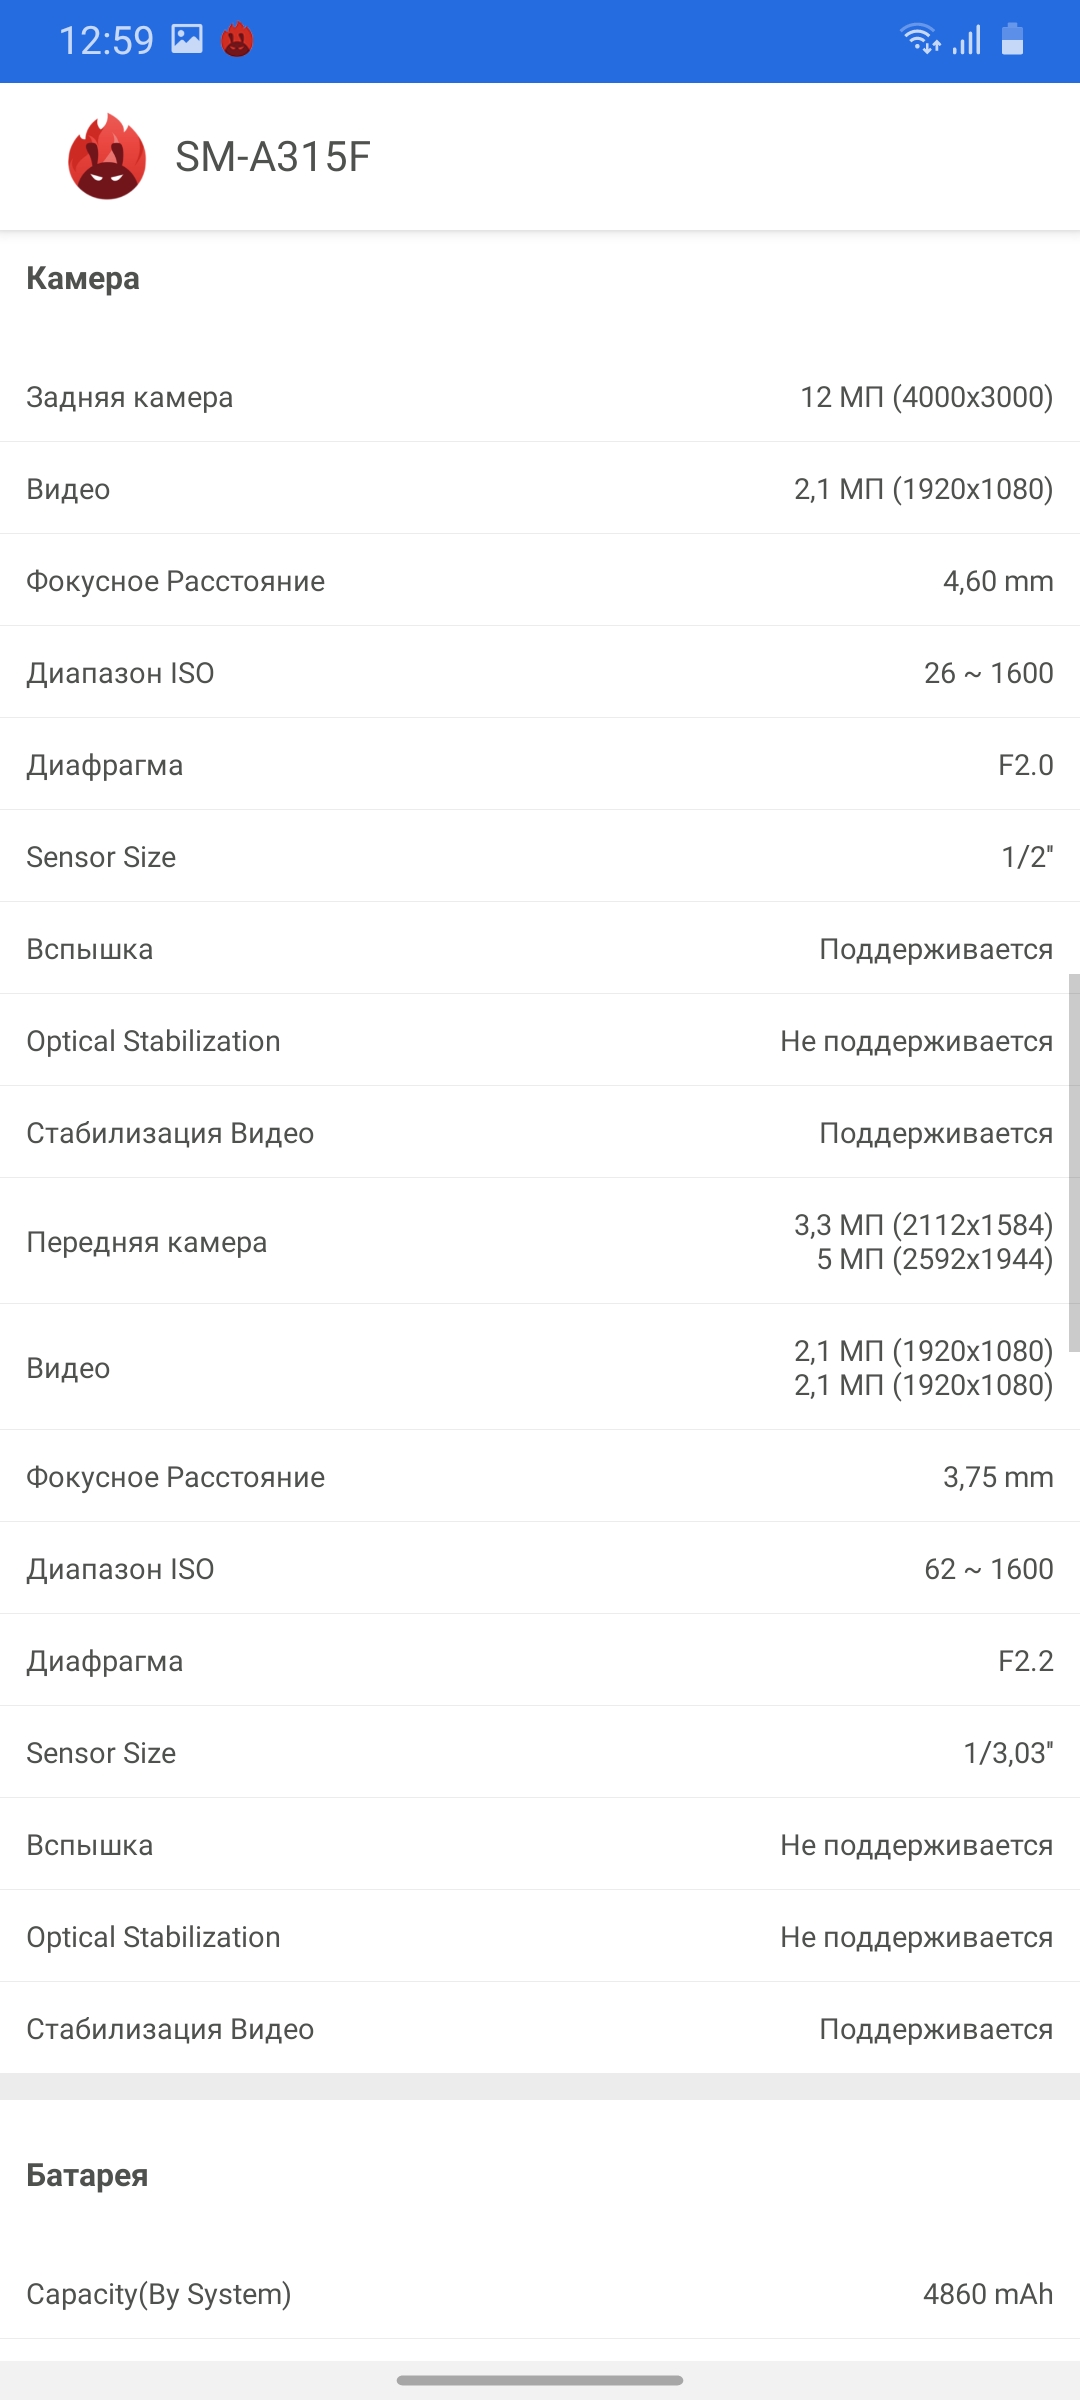Tap the bottom navigation gesture handle
Screen dimensions: 1080x2400
pos(540,2380)
